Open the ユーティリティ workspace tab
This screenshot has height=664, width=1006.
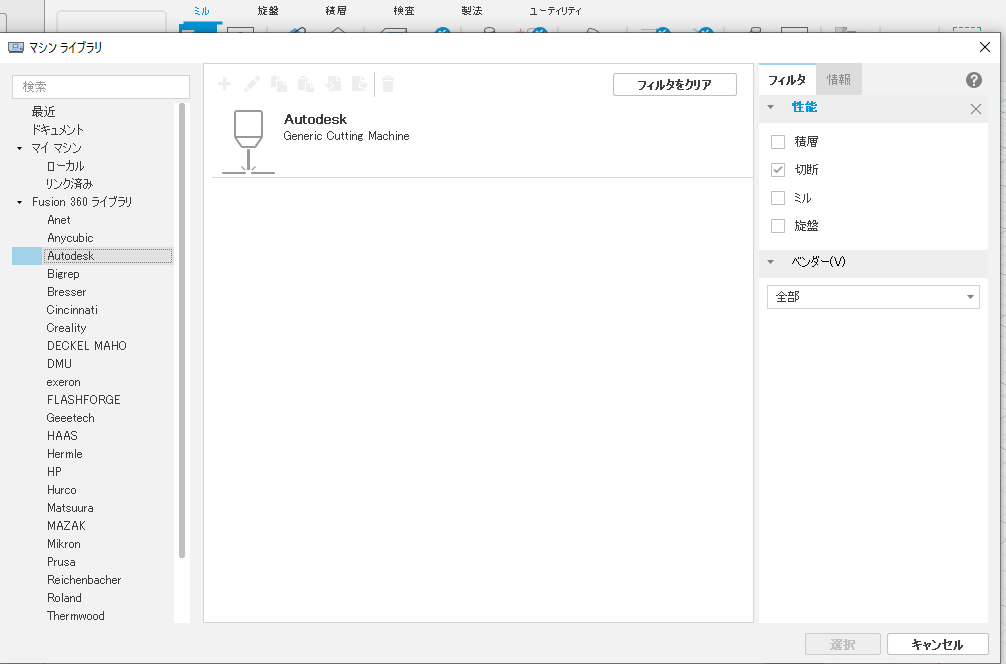(x=556, y=11)
